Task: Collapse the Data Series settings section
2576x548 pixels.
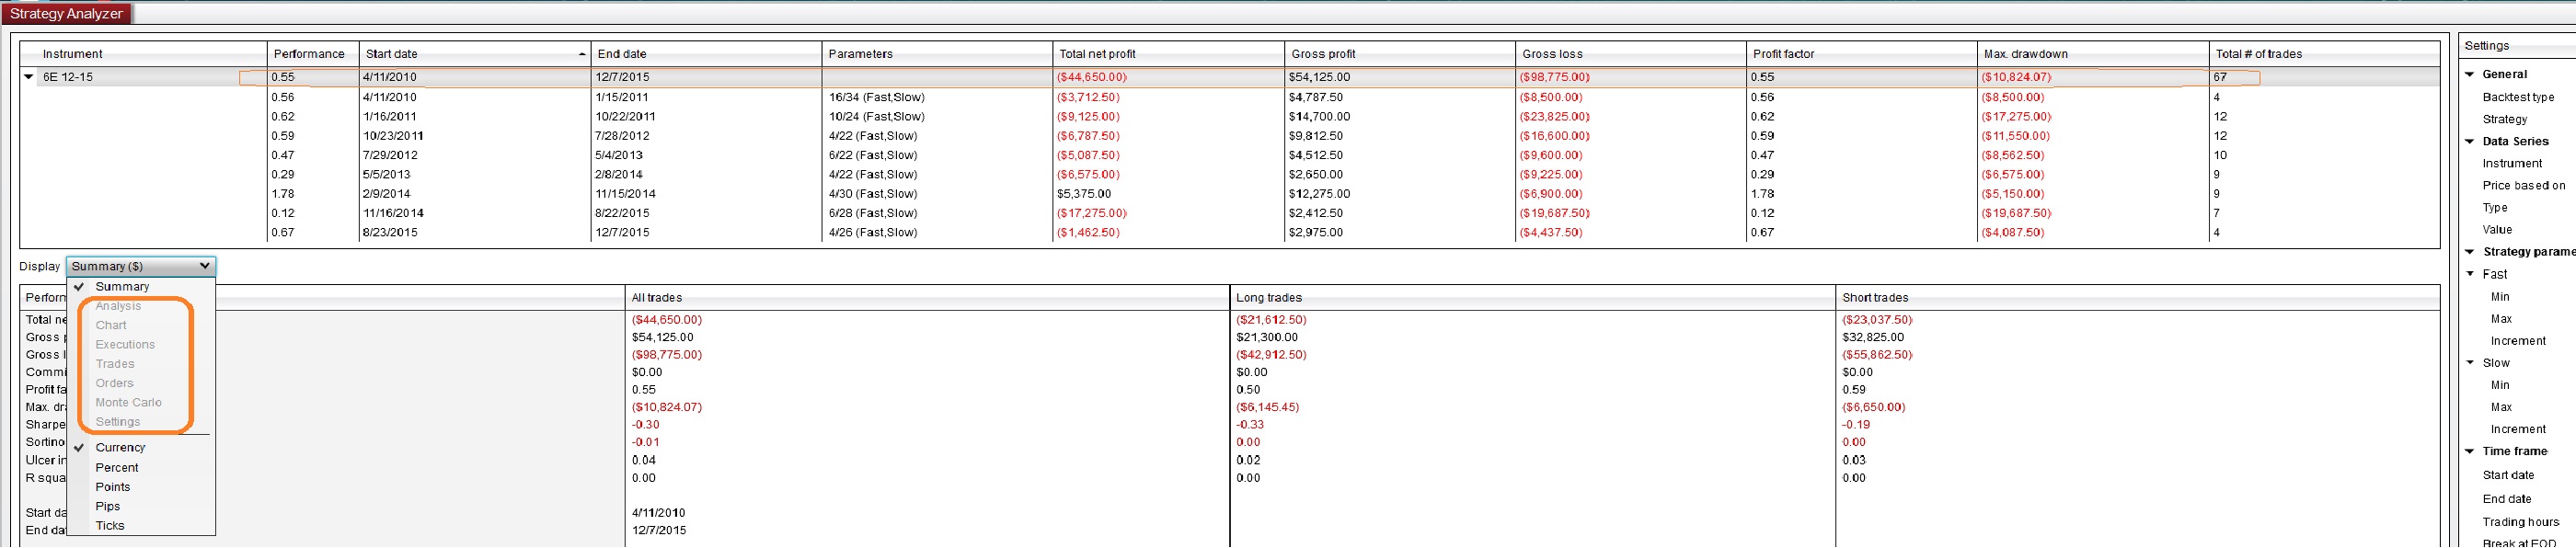Action: [x=2470, y=142]
